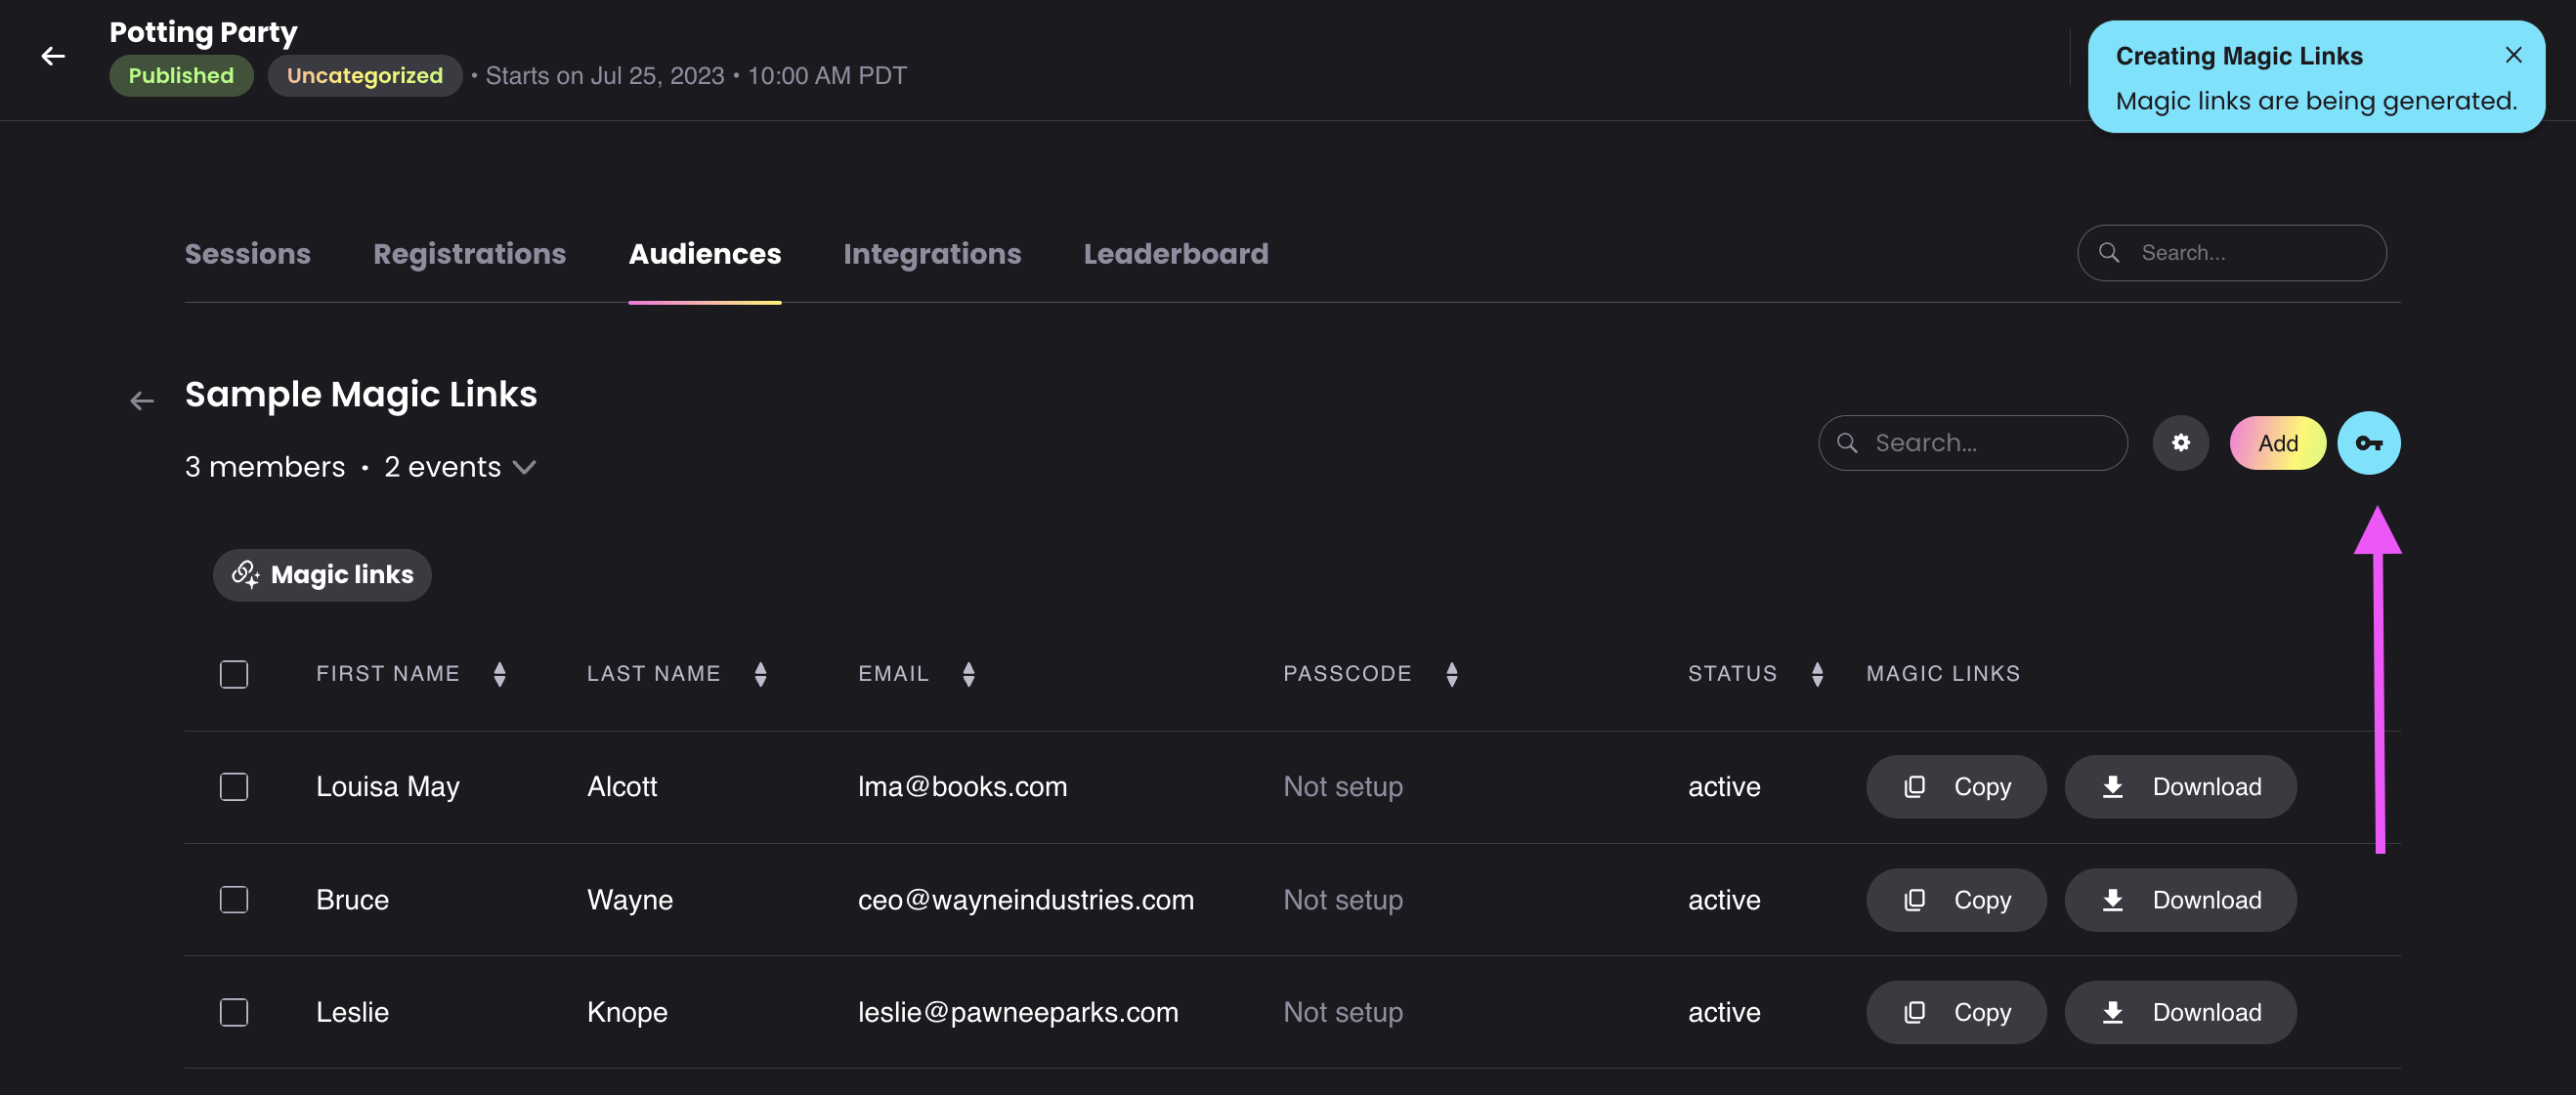Switch to the Sessions tab
The image size is (2576, 1095).
point(247,254)
